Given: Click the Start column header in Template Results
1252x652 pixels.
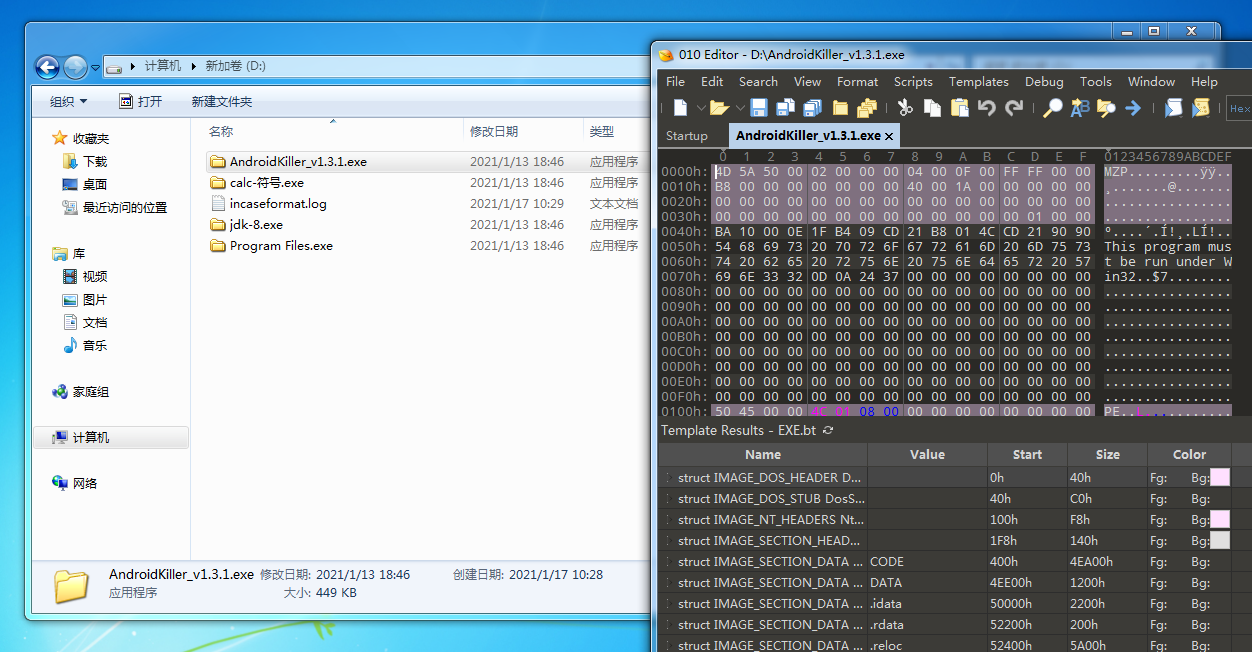Looking at the screenshot, I should pos(1027,454).
